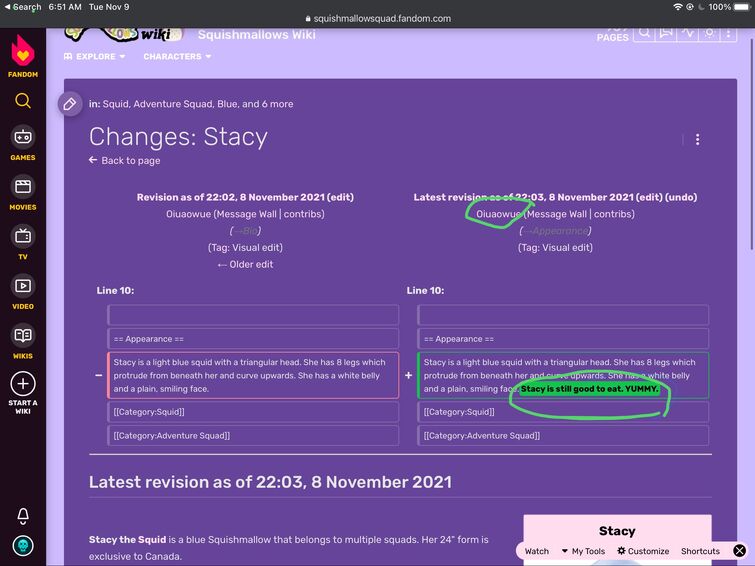Click Back to page link

[x=130, y=160]
